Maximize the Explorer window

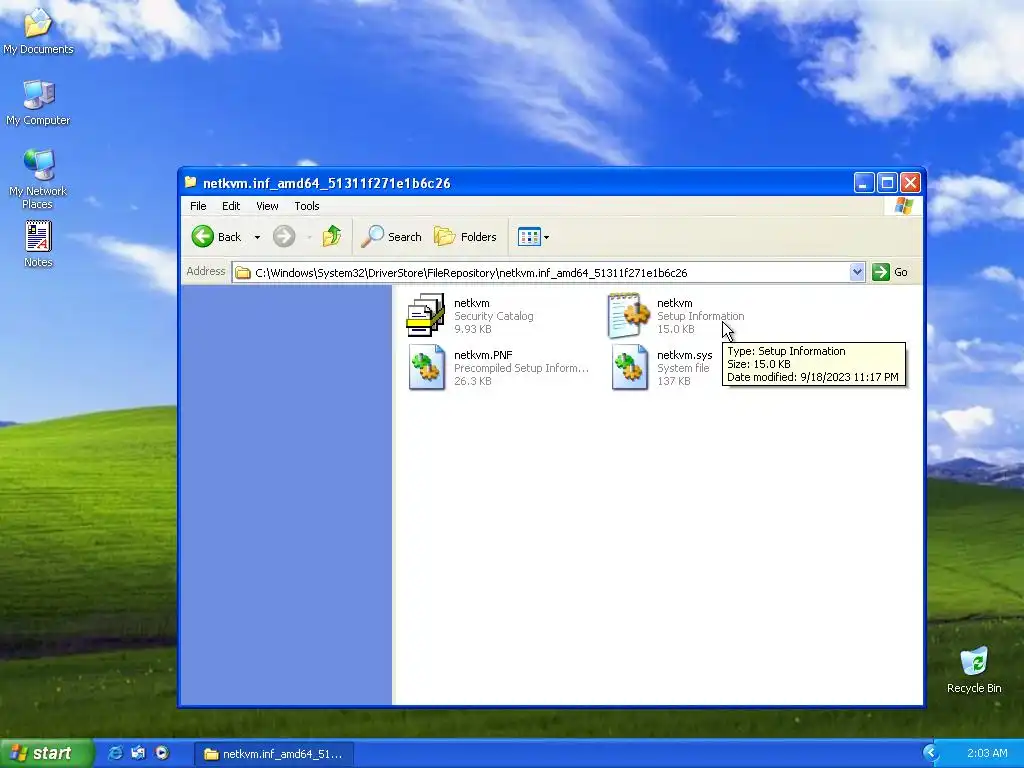(887, 183)
